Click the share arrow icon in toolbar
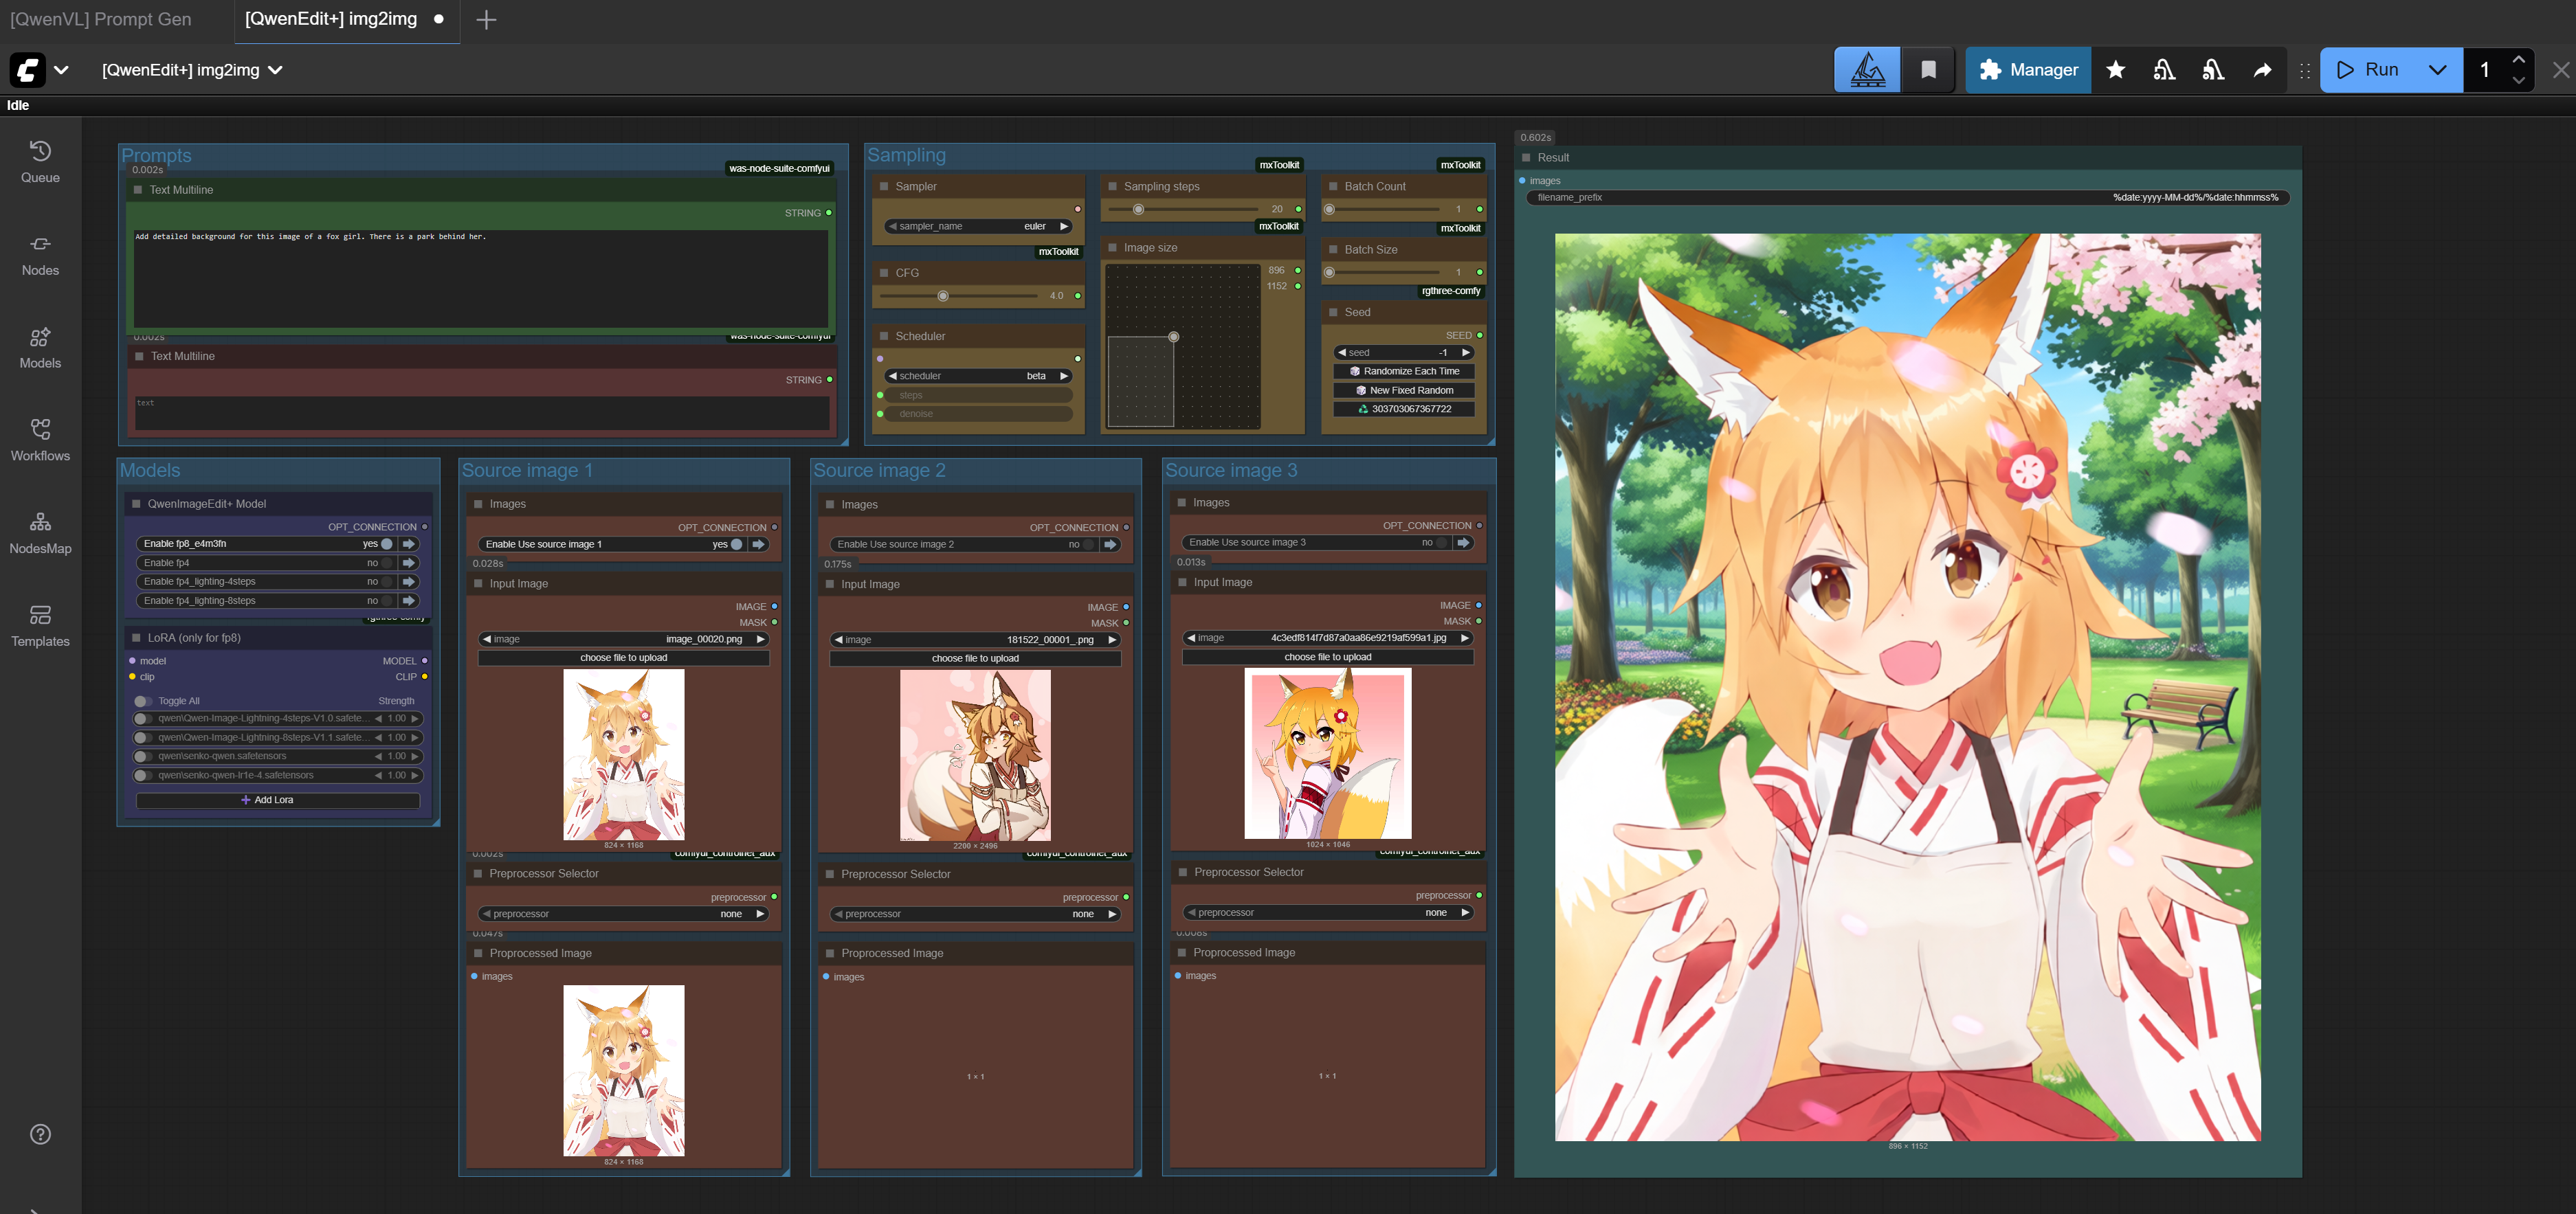Screen dimensions: 2576x1214 2262,70
